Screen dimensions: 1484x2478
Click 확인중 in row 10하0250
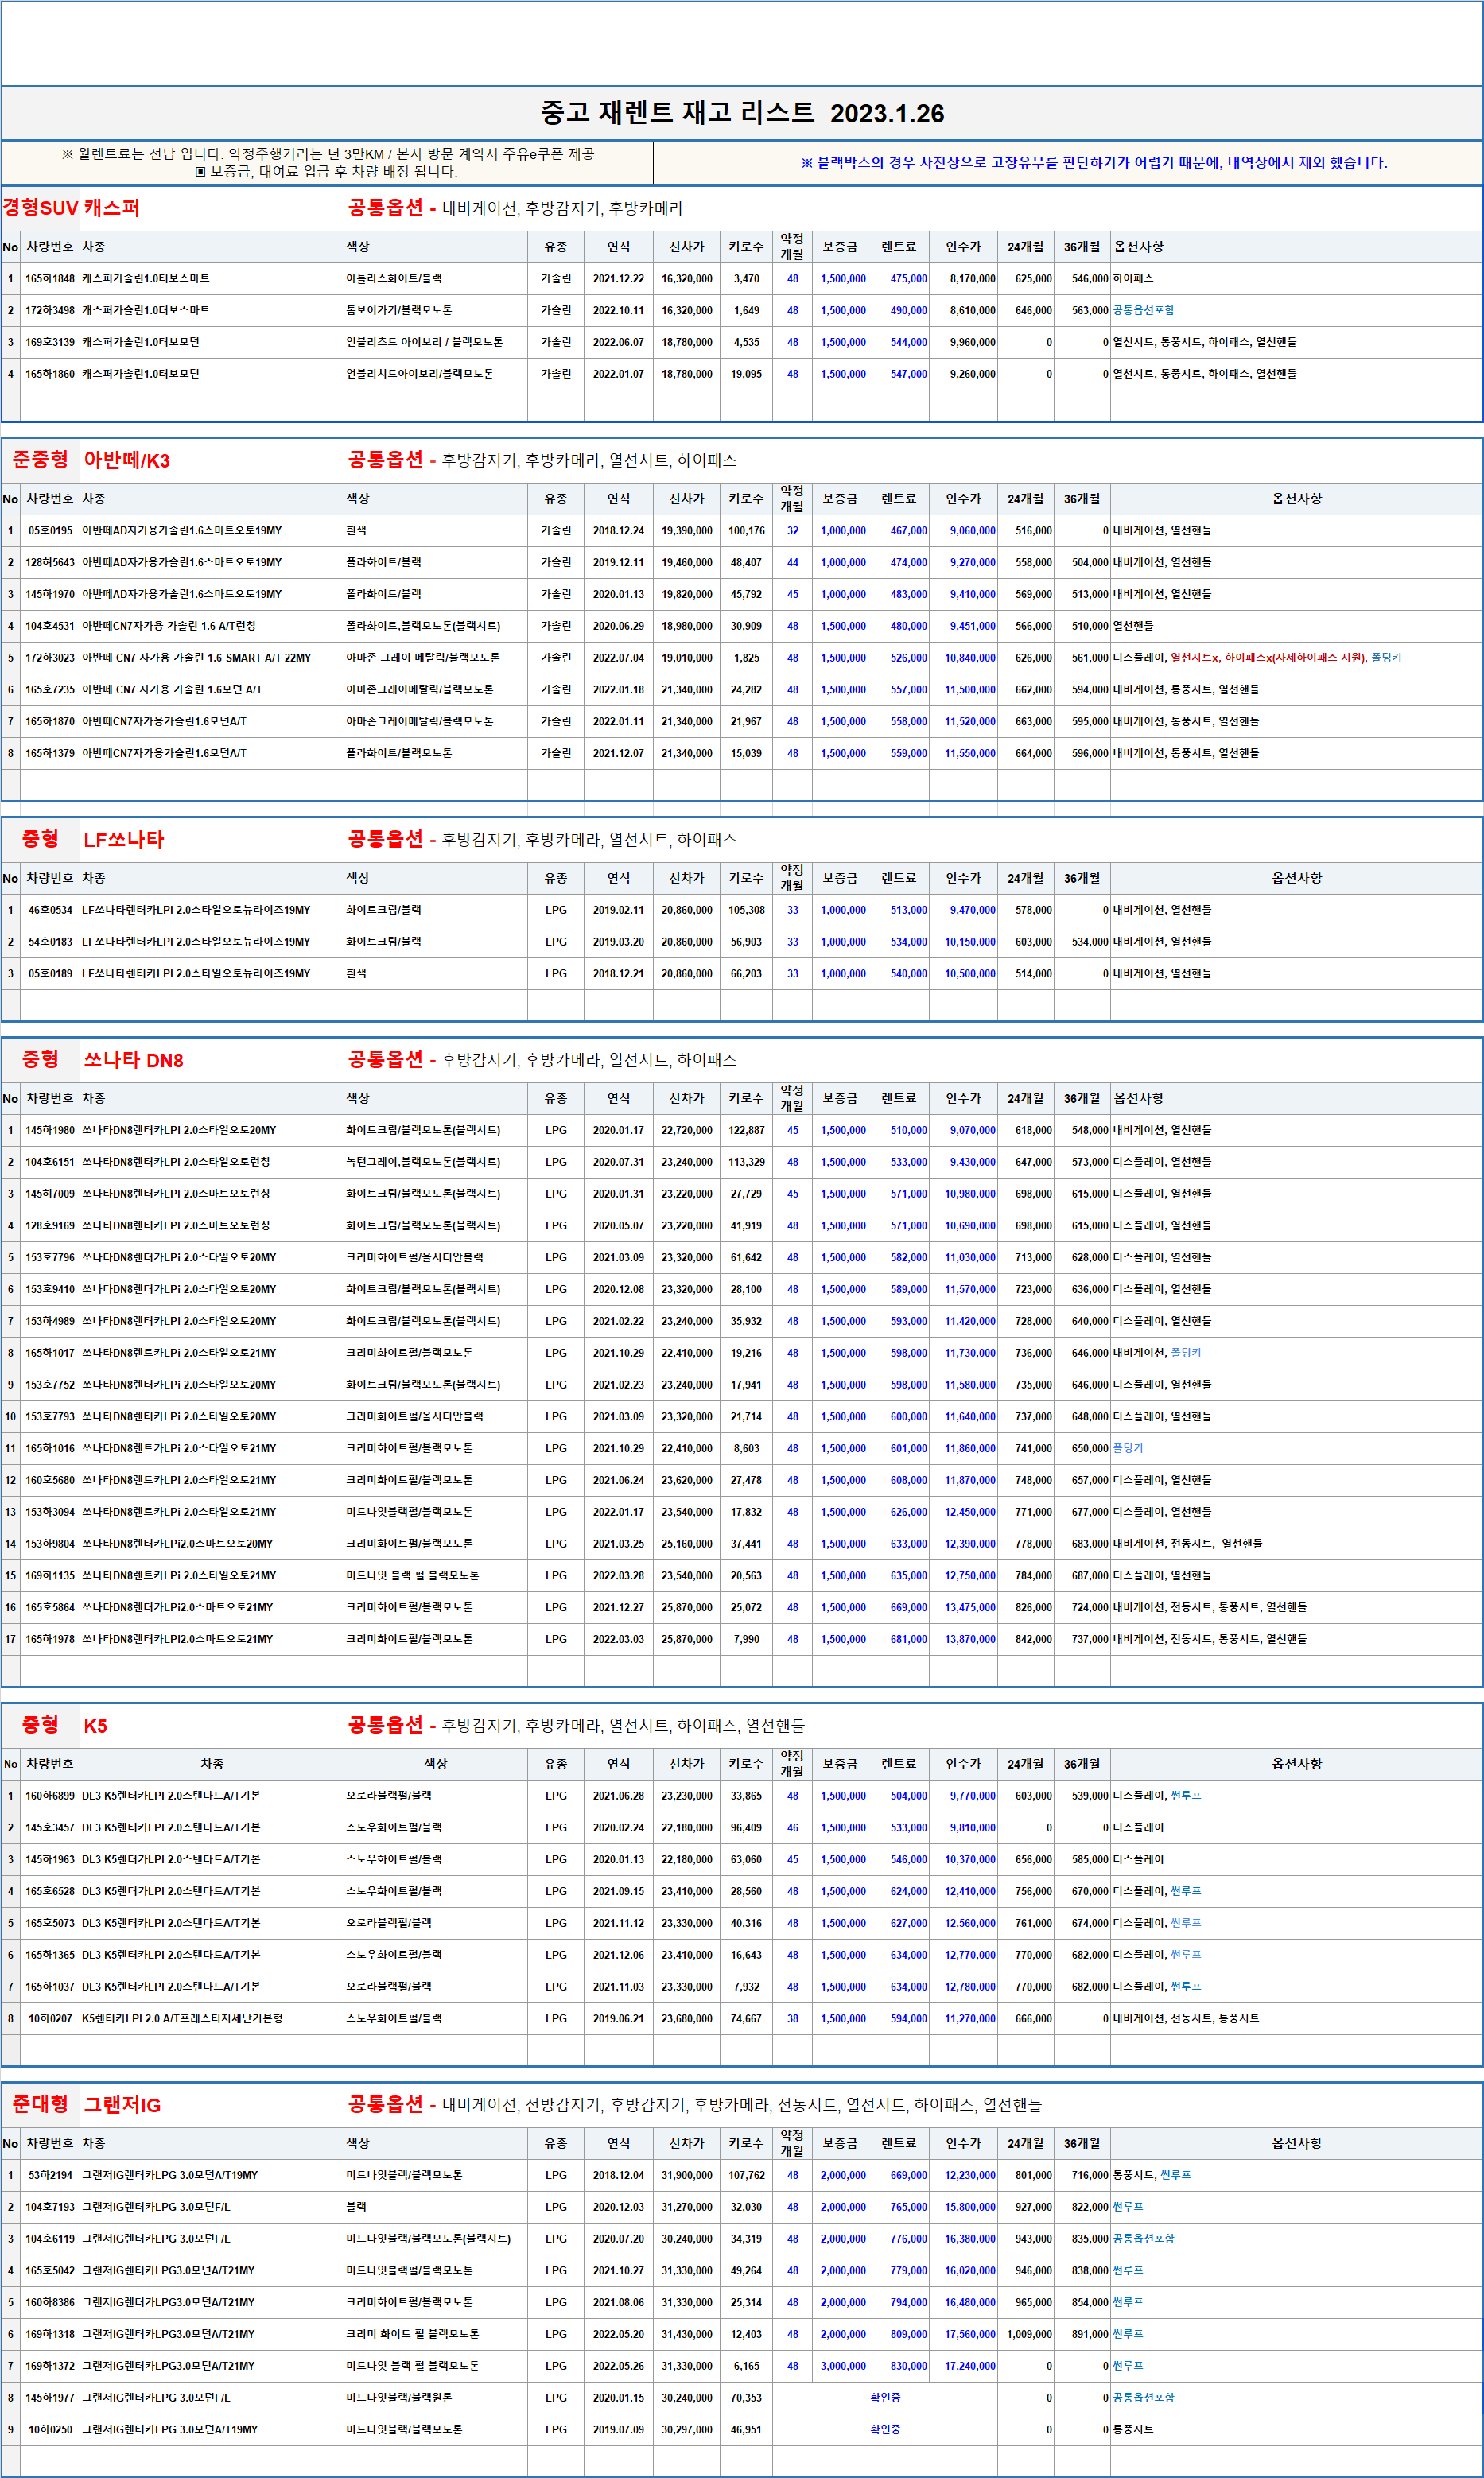(x=885, y=2430)
